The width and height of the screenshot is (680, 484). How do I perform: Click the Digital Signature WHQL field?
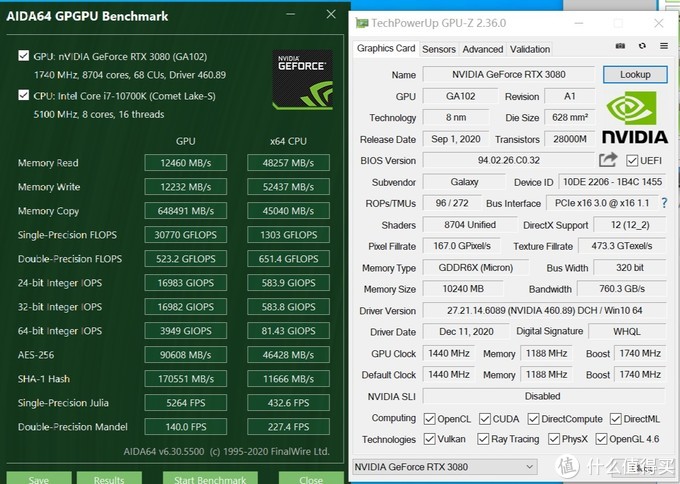627,332
